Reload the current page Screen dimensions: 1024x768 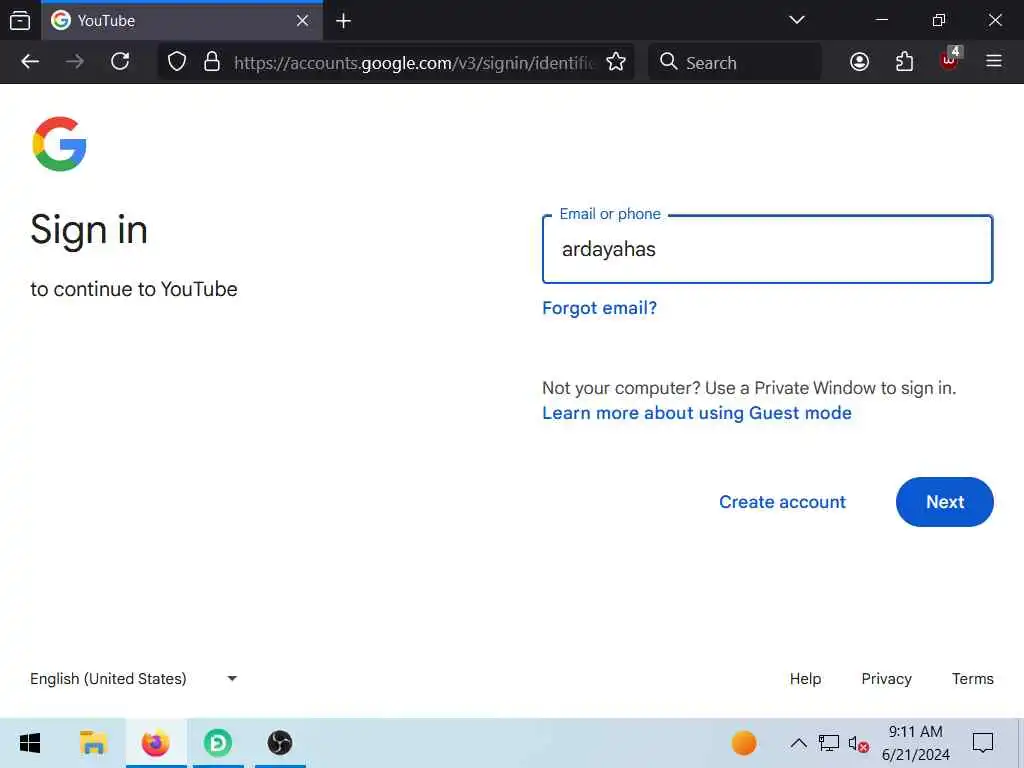pos(120,62)
